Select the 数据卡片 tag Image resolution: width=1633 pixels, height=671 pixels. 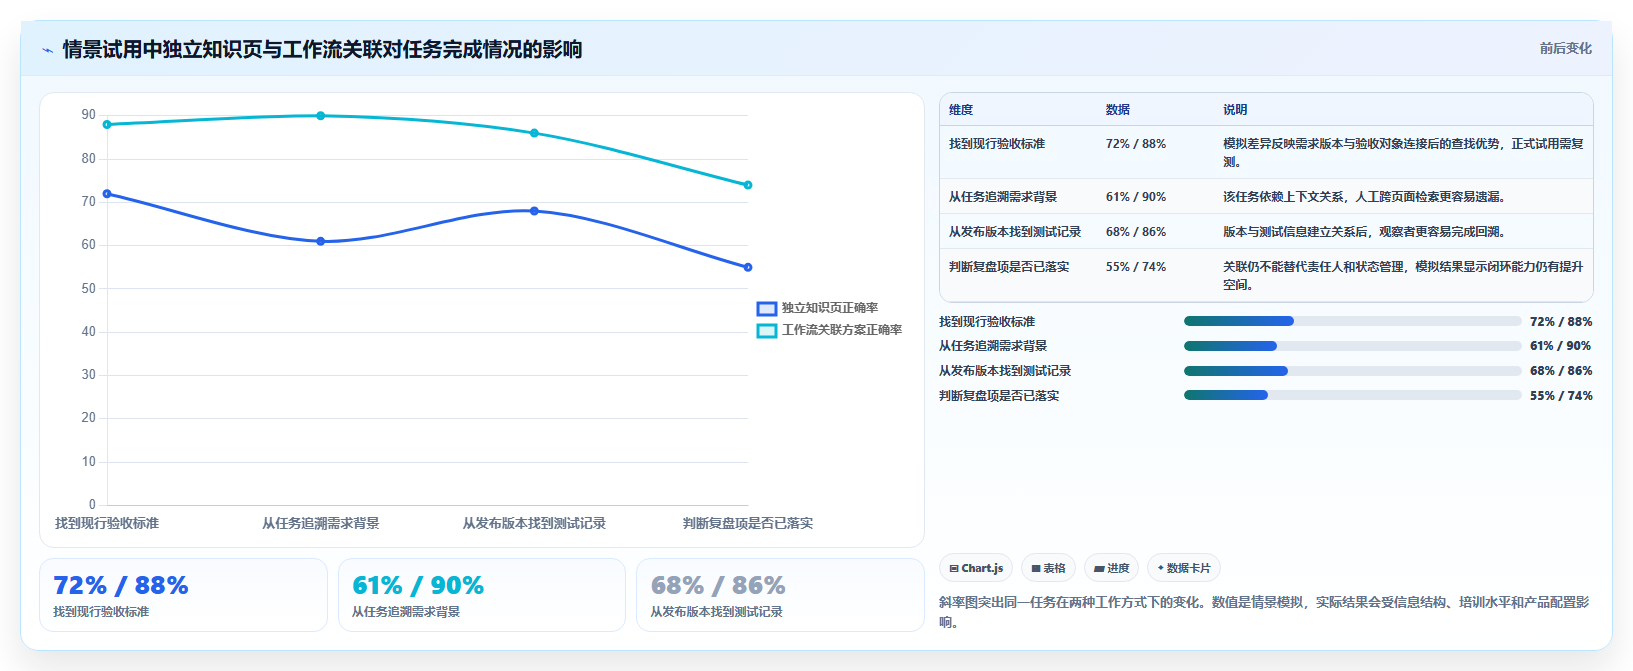pos(1184,568)
